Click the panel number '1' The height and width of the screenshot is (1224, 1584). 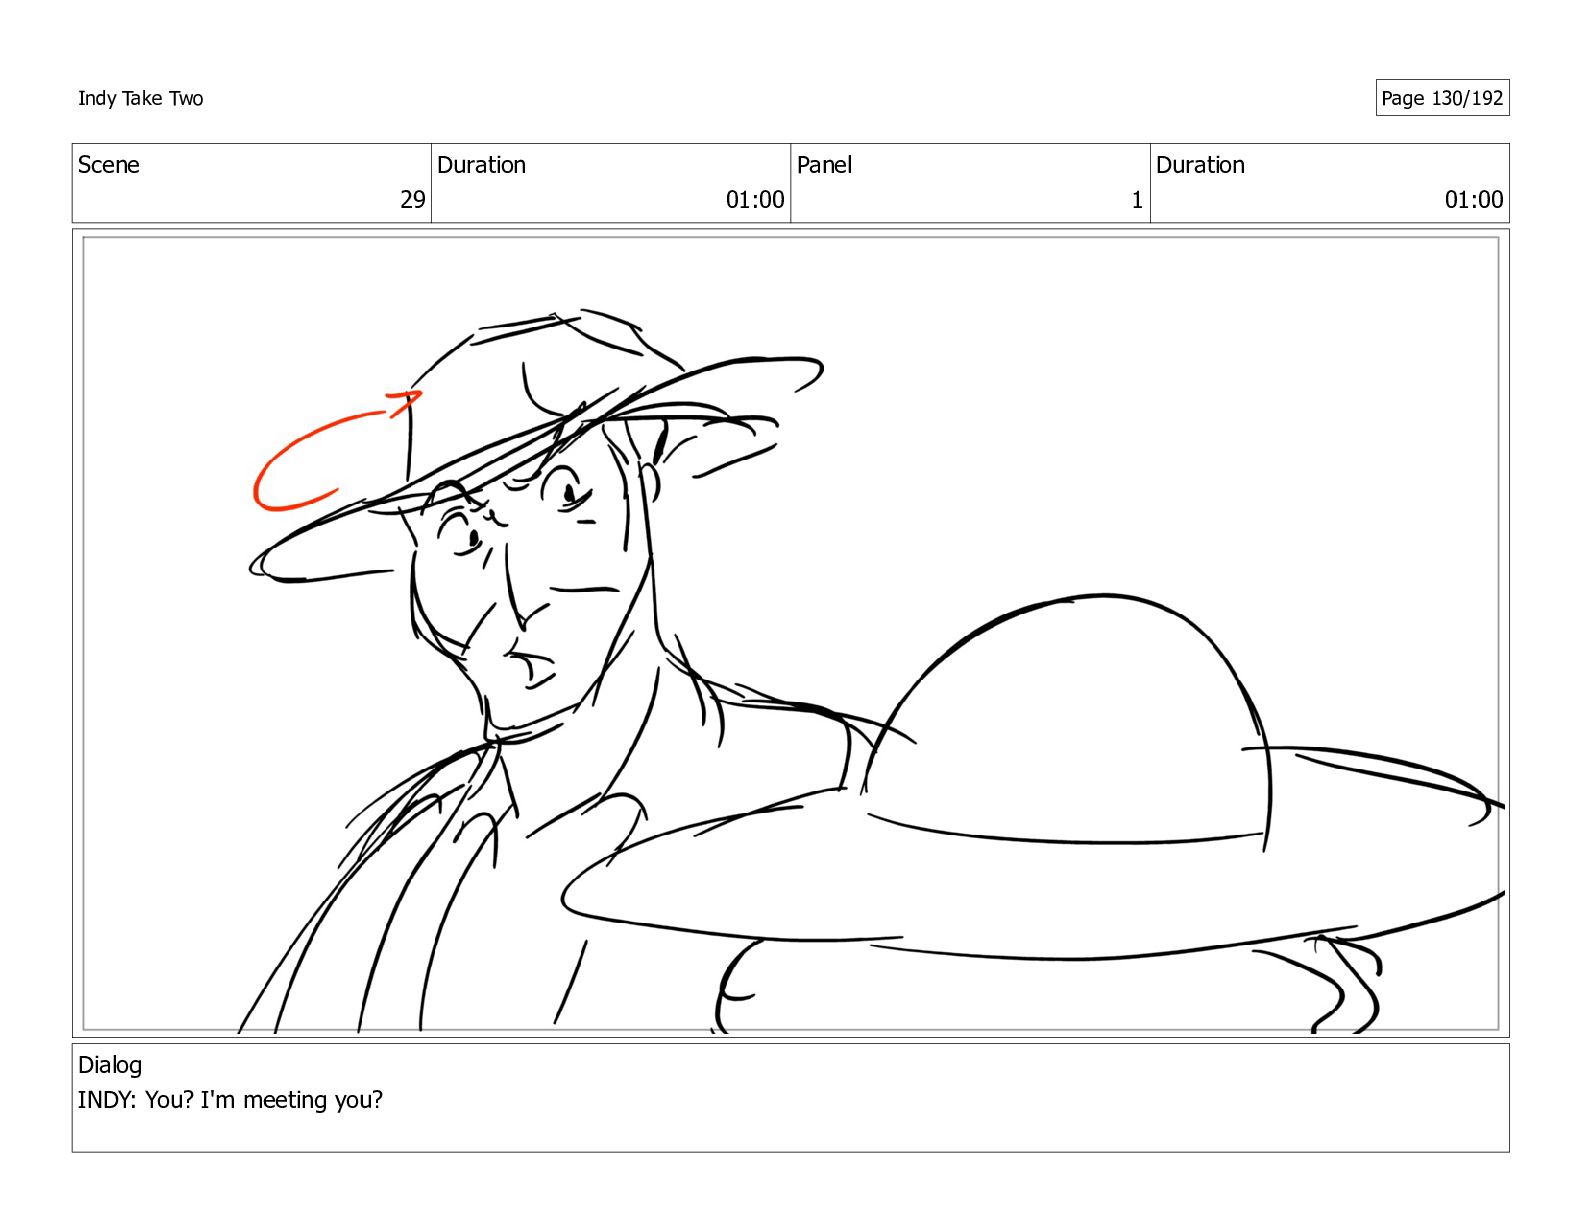1137,200
